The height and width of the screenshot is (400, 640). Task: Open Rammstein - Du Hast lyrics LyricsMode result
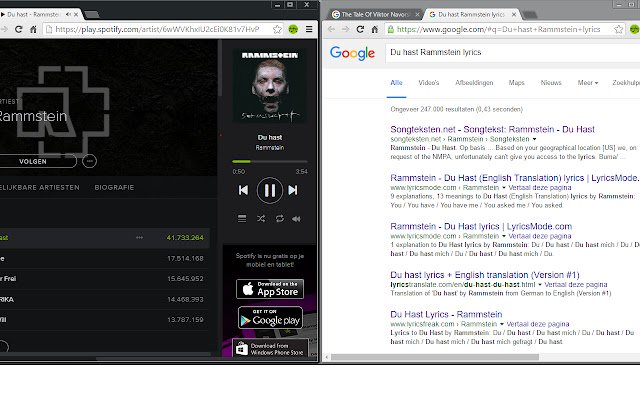point(481,227)
